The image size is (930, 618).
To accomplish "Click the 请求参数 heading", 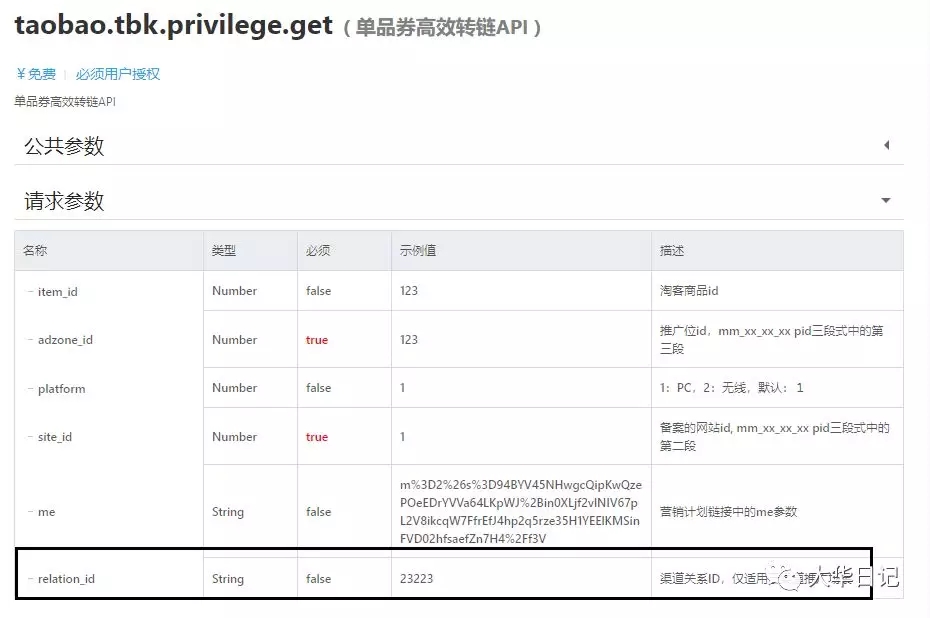I will [x=64, y=201].
